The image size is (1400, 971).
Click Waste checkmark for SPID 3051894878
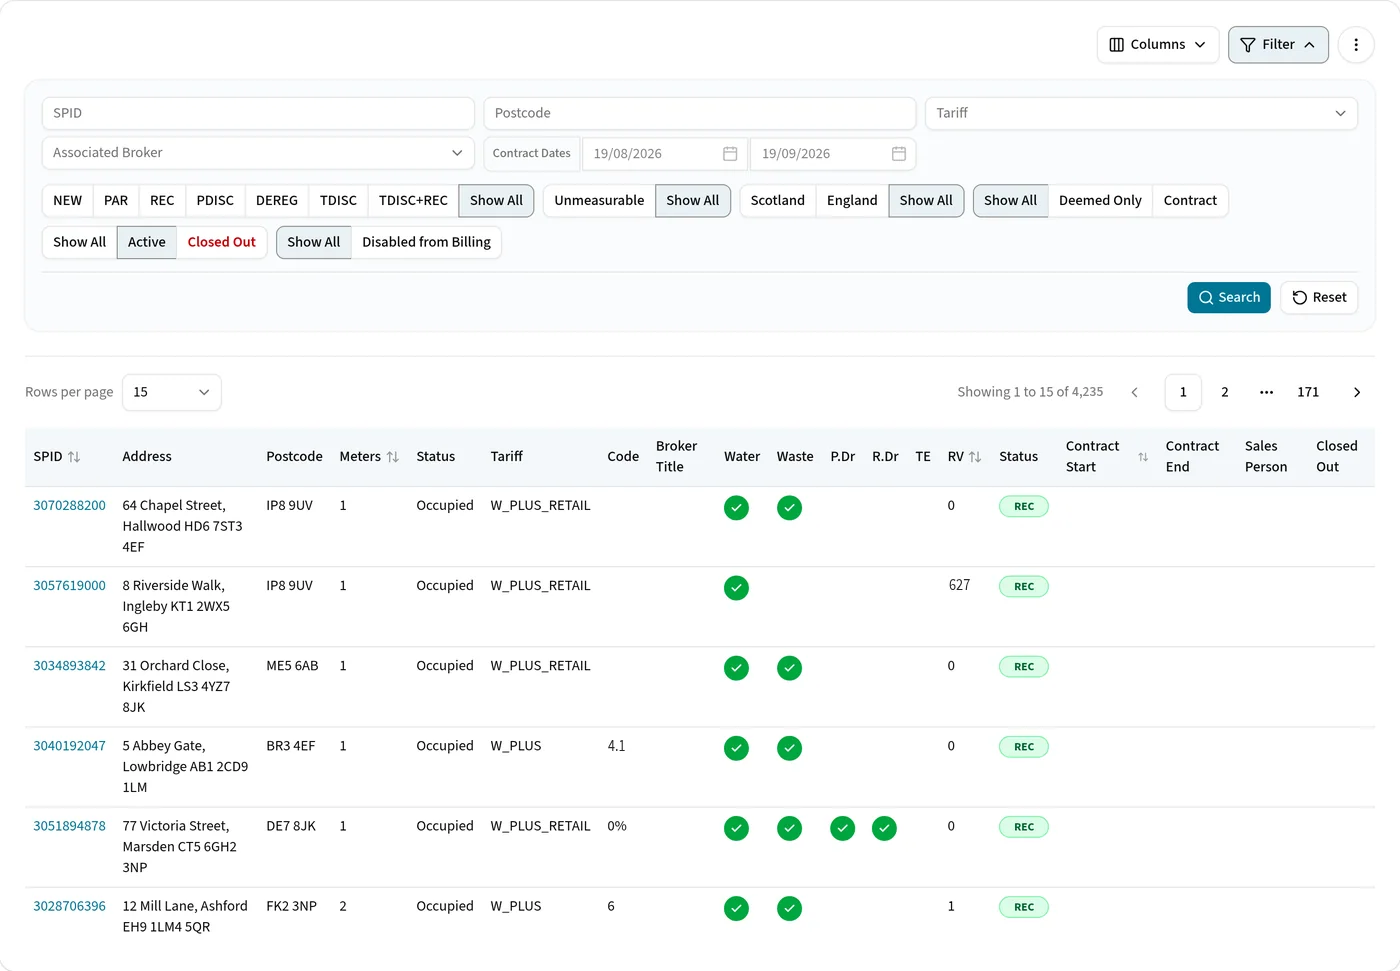tap(790, 828)
